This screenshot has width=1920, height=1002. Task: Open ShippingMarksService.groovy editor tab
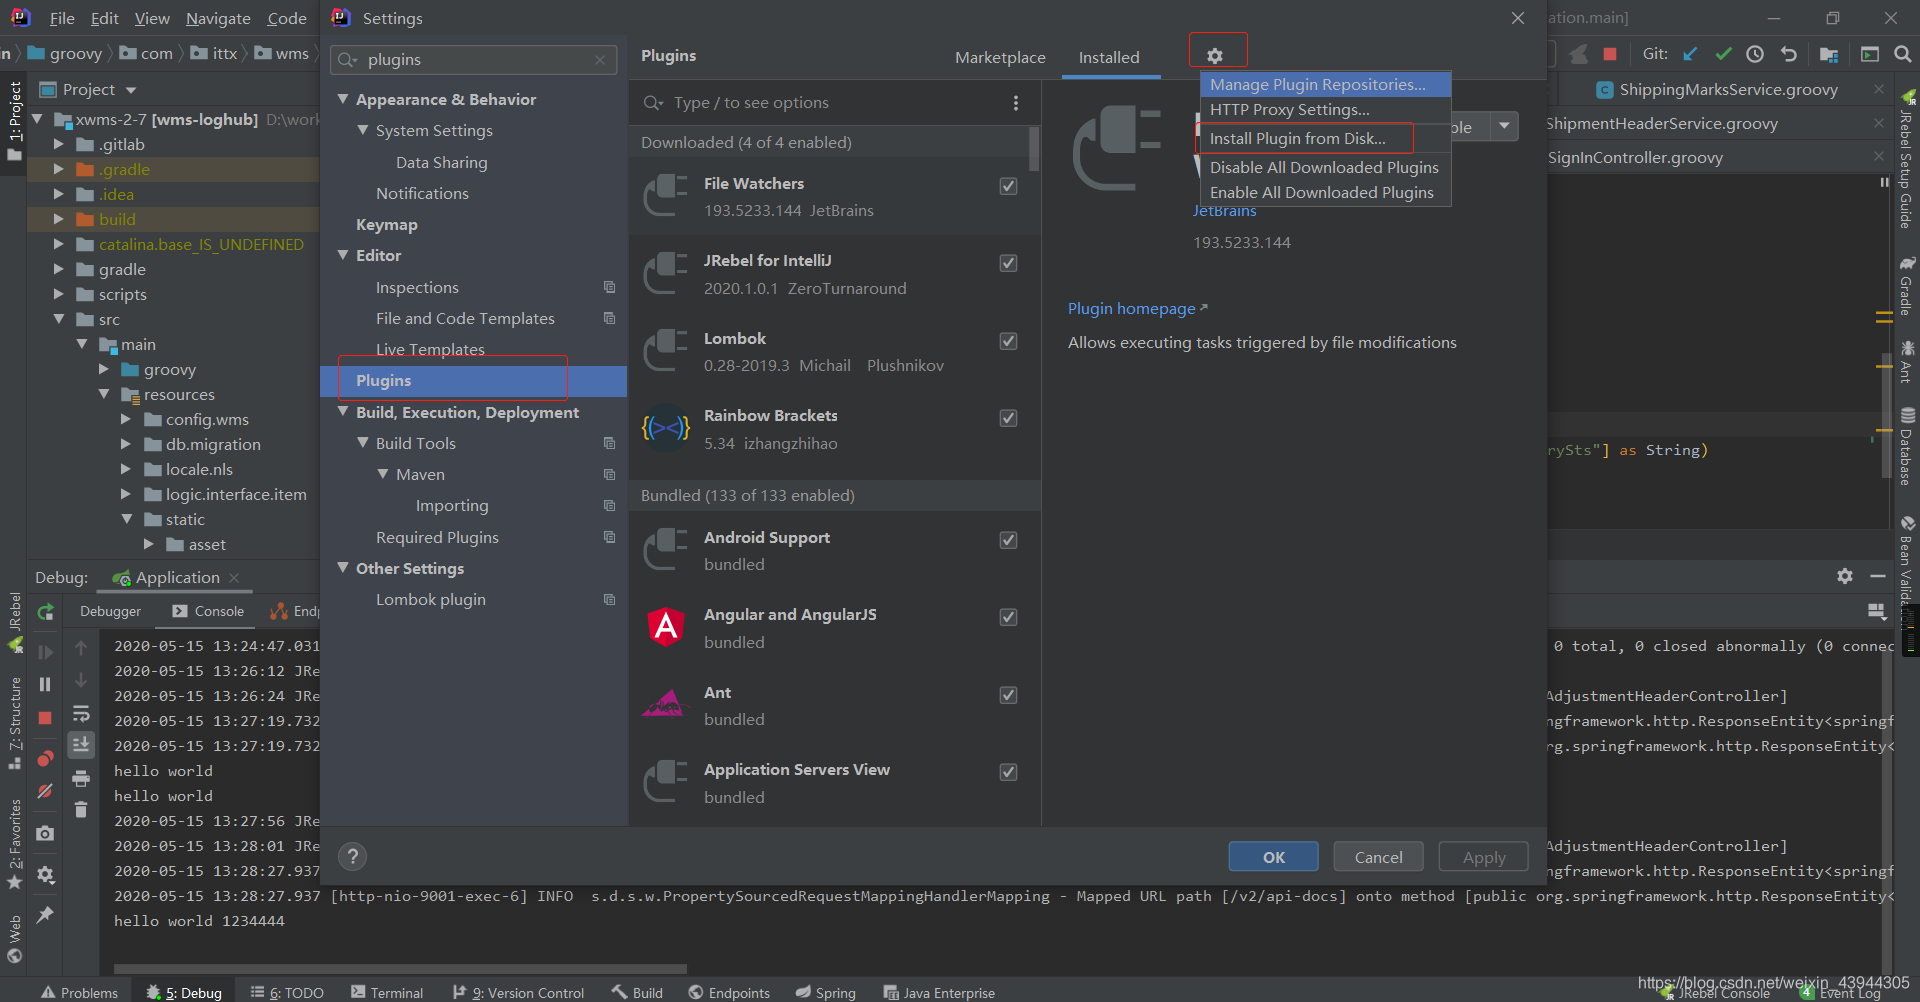[x=1728, y=90]
